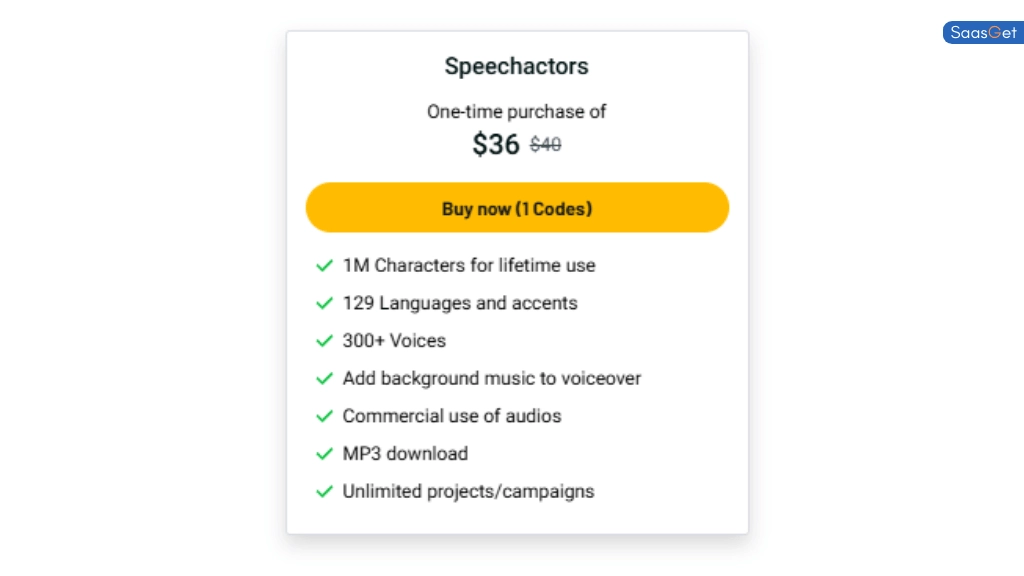Click the MP3 download feature text

point(405,454)
